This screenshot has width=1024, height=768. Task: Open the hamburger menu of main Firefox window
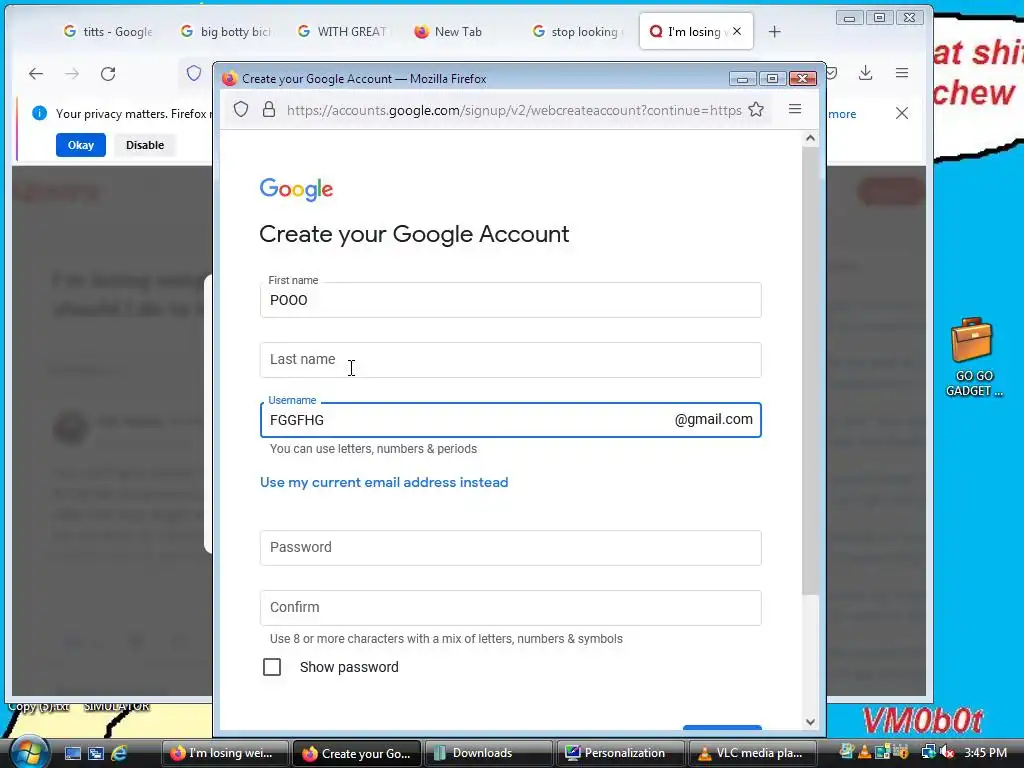click(x=902, y=72)
